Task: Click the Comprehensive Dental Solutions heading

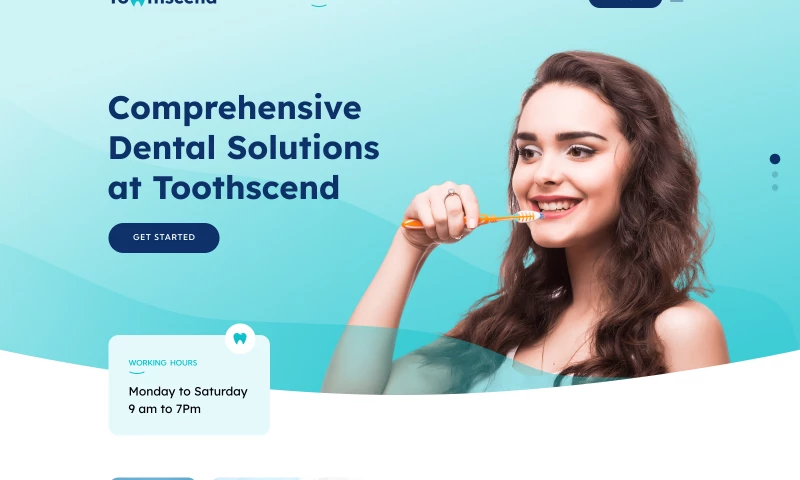Action: 243,128
